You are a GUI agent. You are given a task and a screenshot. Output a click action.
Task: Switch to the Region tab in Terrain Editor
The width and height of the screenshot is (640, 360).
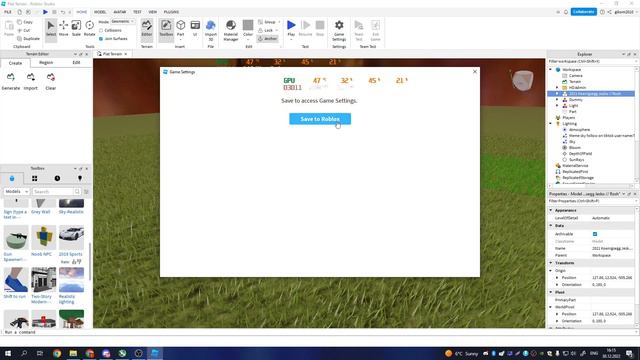[46, 63]
